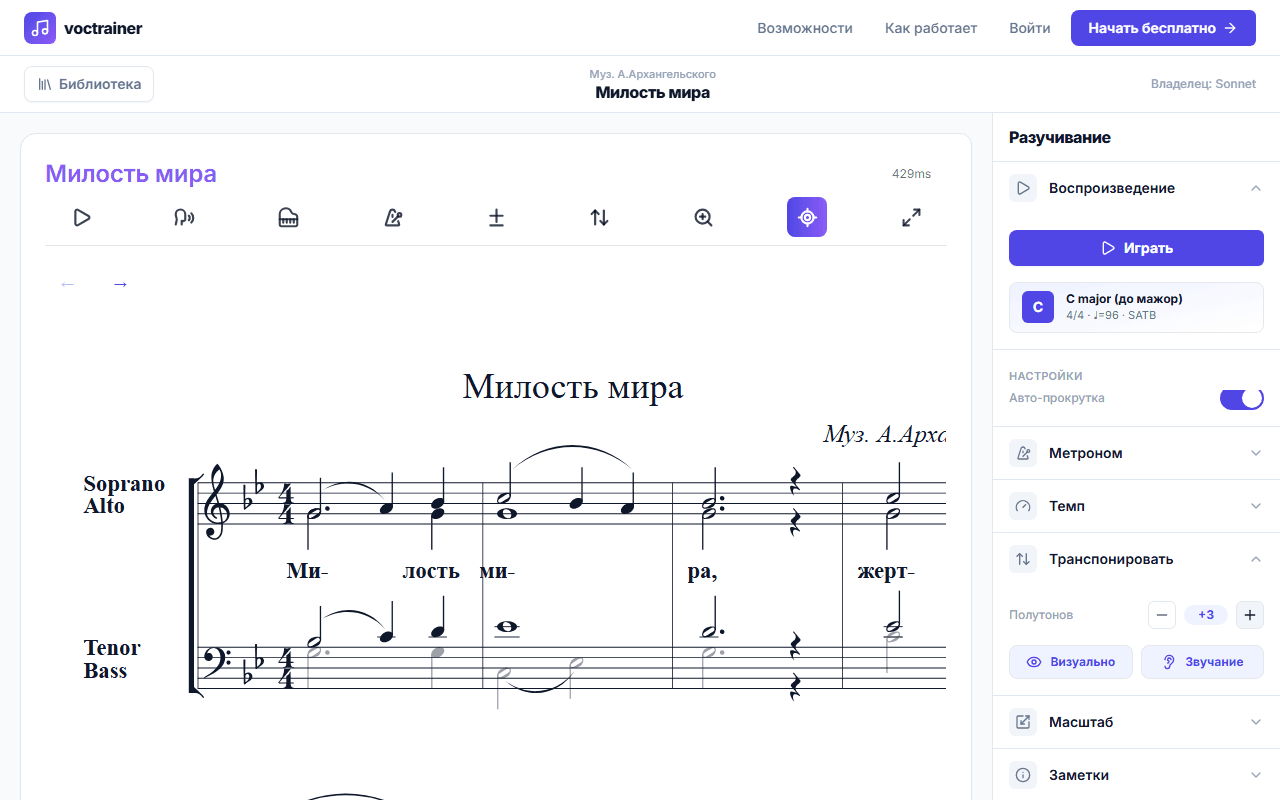The image size is (1280, 800).
Task: Open Как работает in the top navigation
Action: (x=931, y=28)
